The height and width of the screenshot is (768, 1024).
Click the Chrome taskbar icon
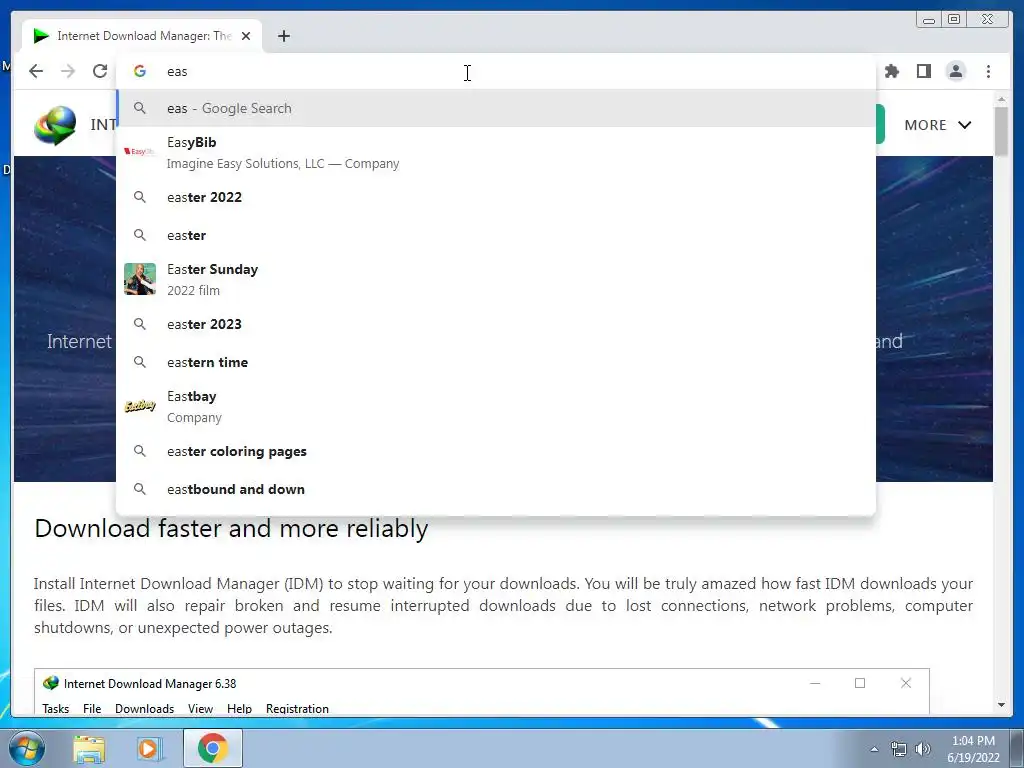[213, 748]
